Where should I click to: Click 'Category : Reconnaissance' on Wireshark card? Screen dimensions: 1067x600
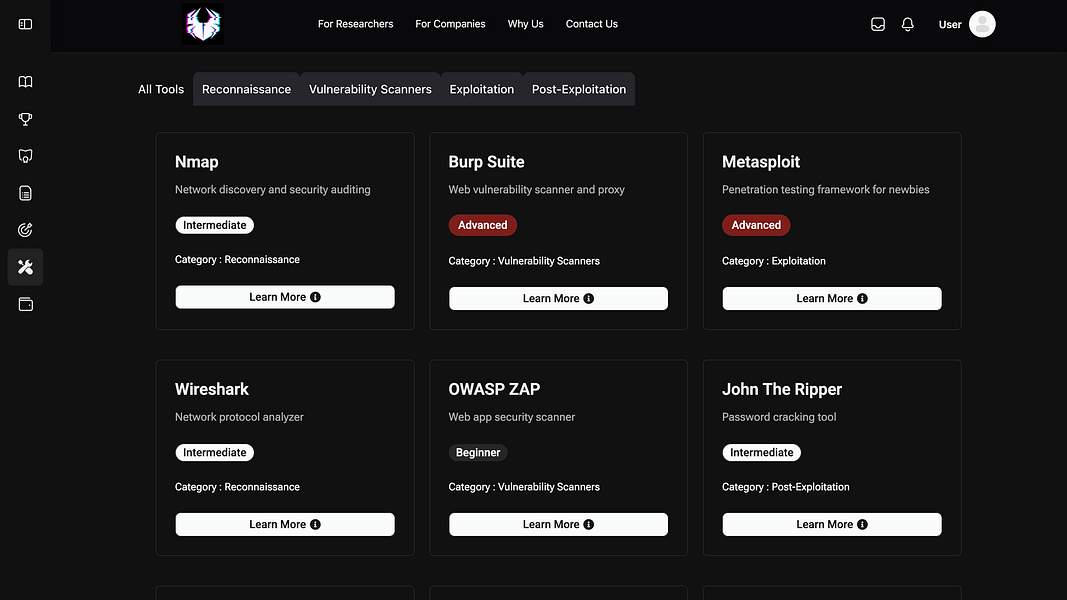tap(237, 487)
